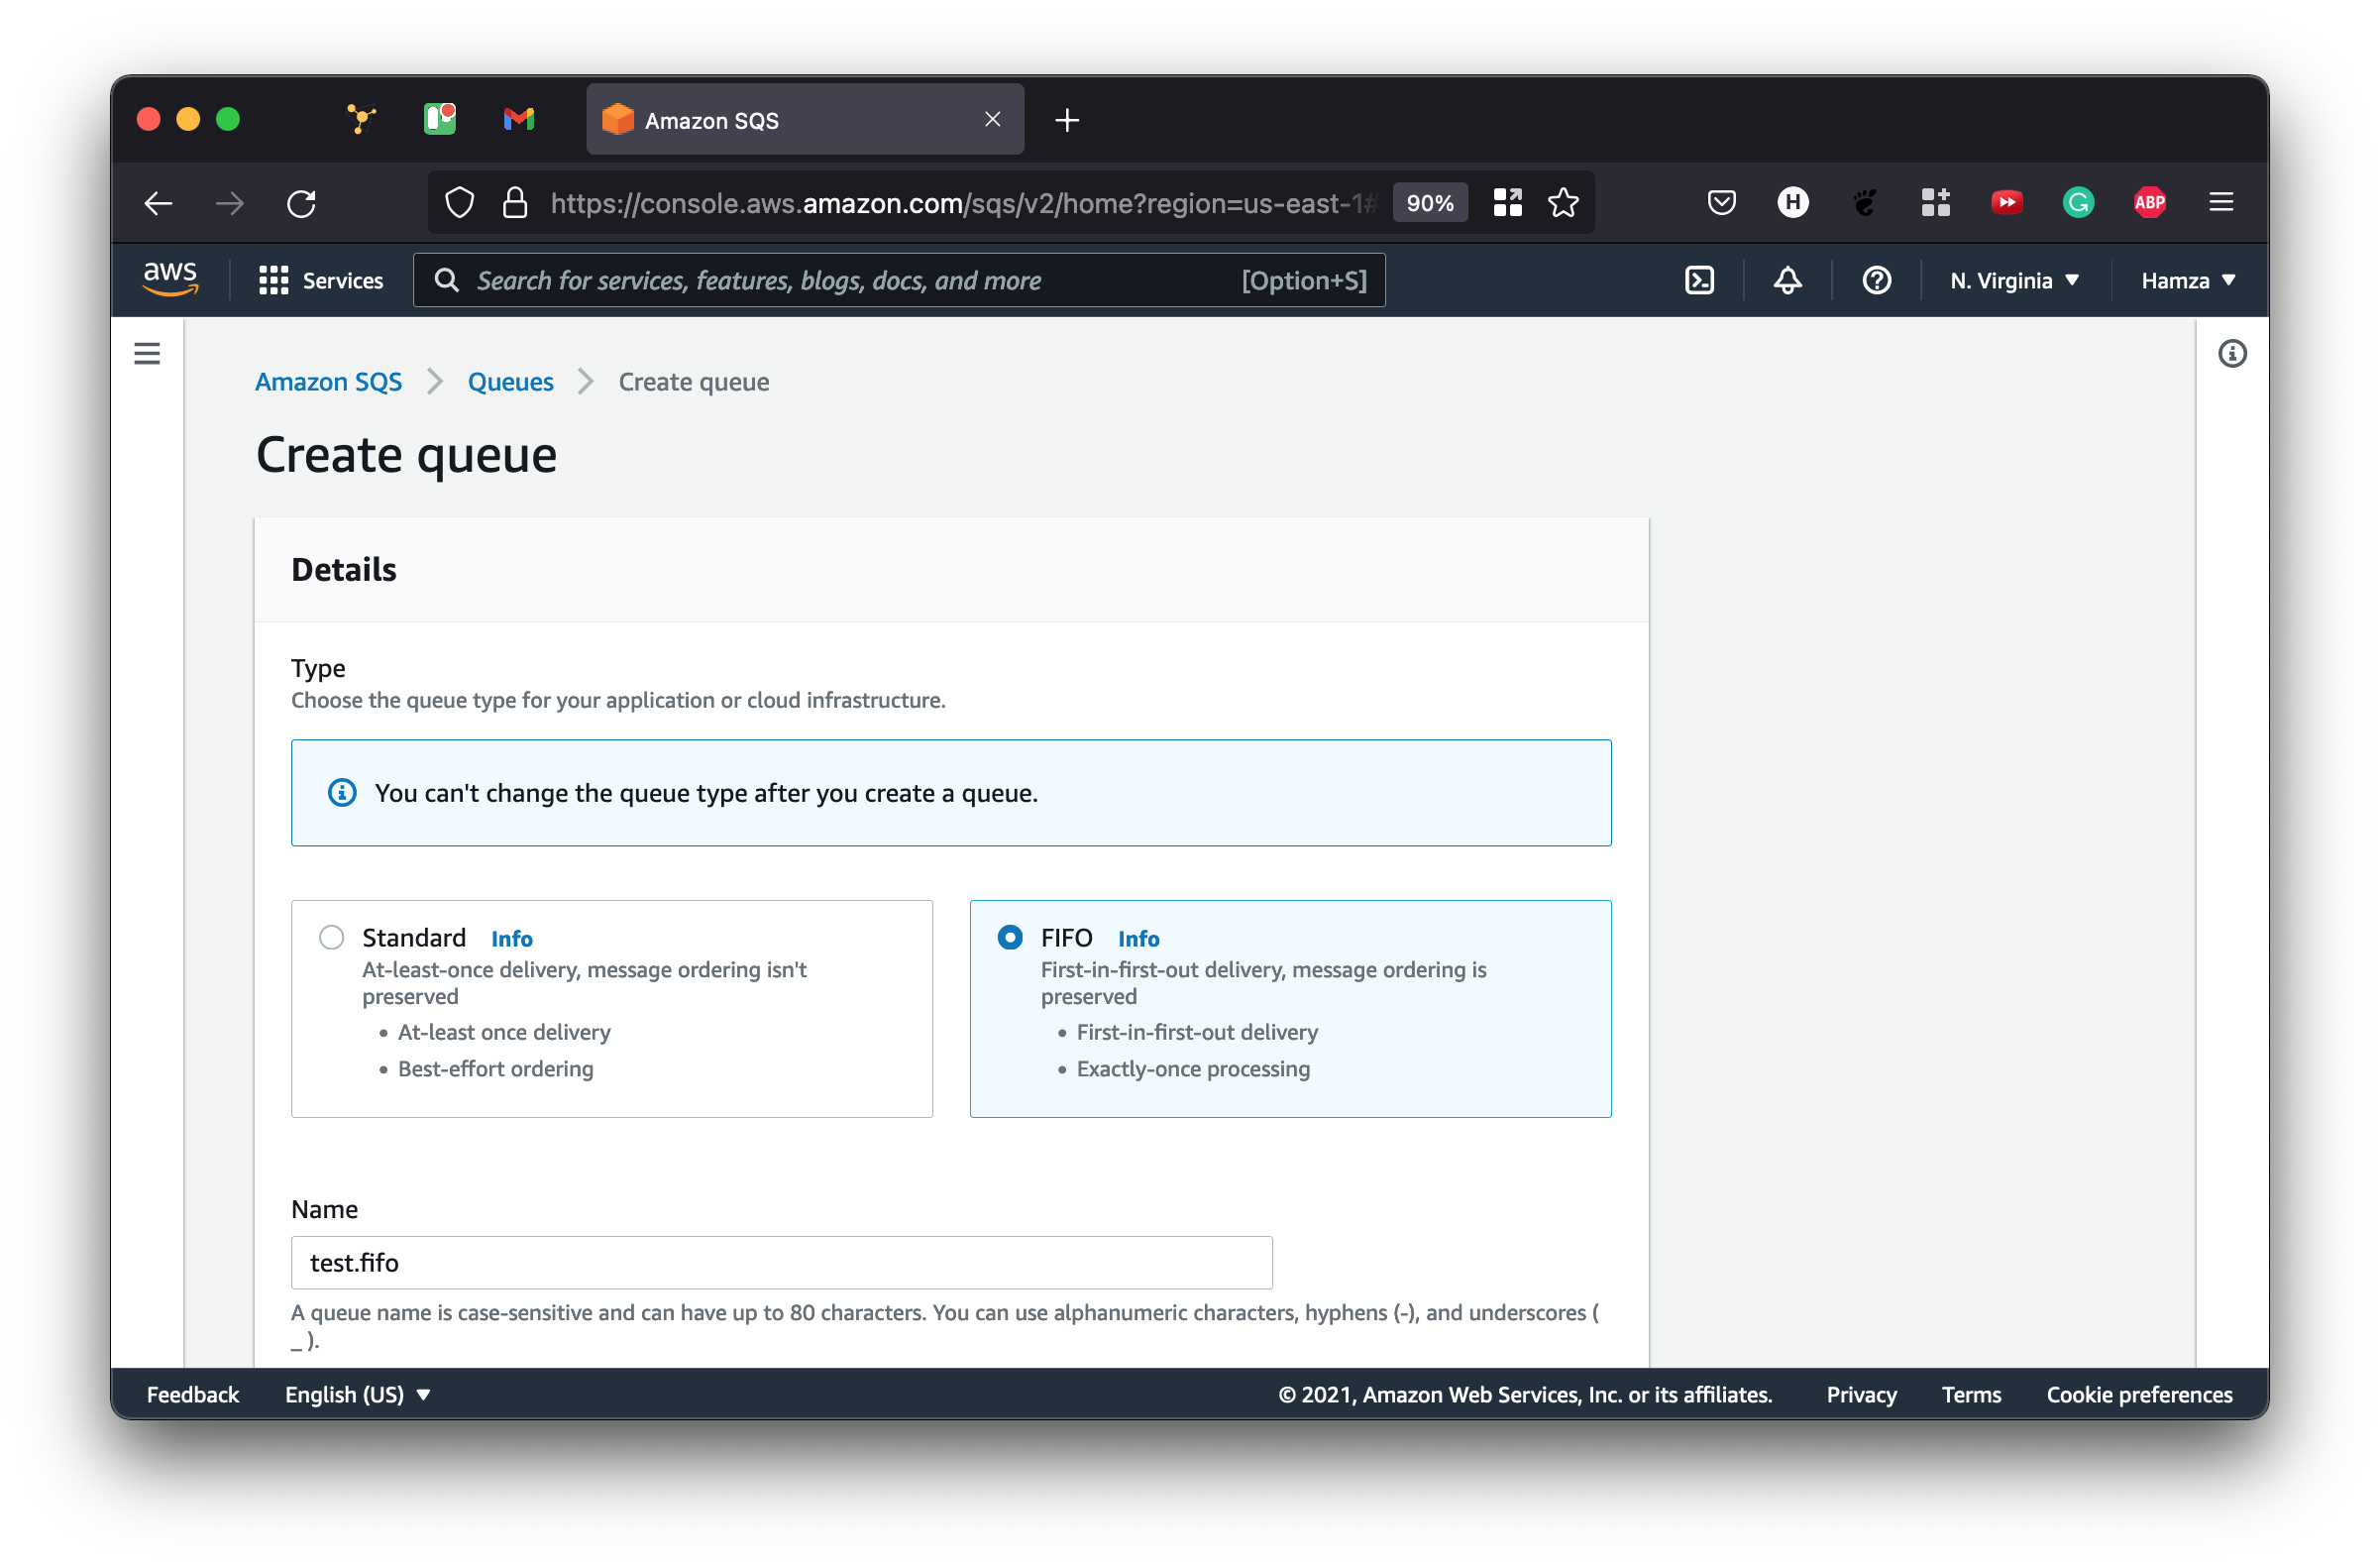
Task: Click the Adblock Plus extension icon
Action: [2149, 203]
